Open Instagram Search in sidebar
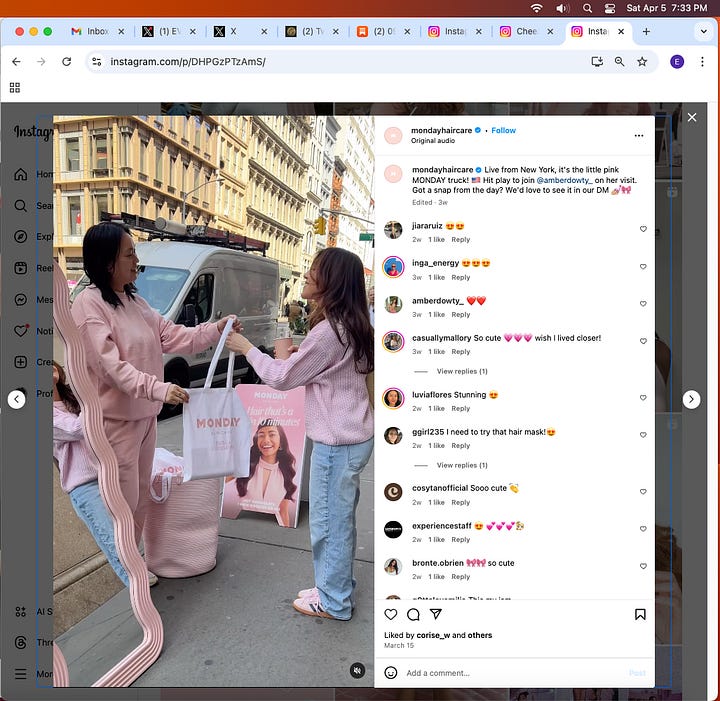The height and width of the screenshot is (701, 720). [20, 206]
